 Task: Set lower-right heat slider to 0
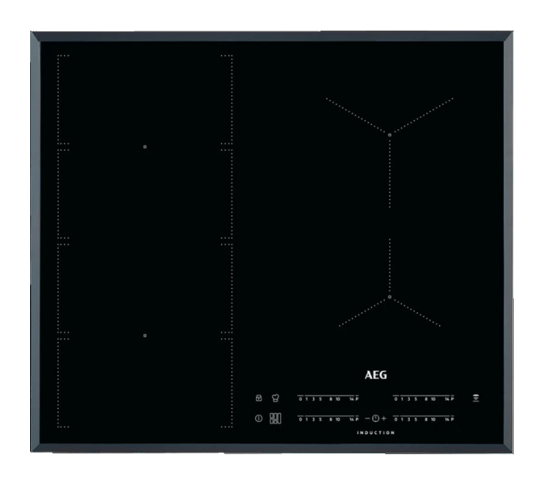pyautogui.click(x=396, y=420)
